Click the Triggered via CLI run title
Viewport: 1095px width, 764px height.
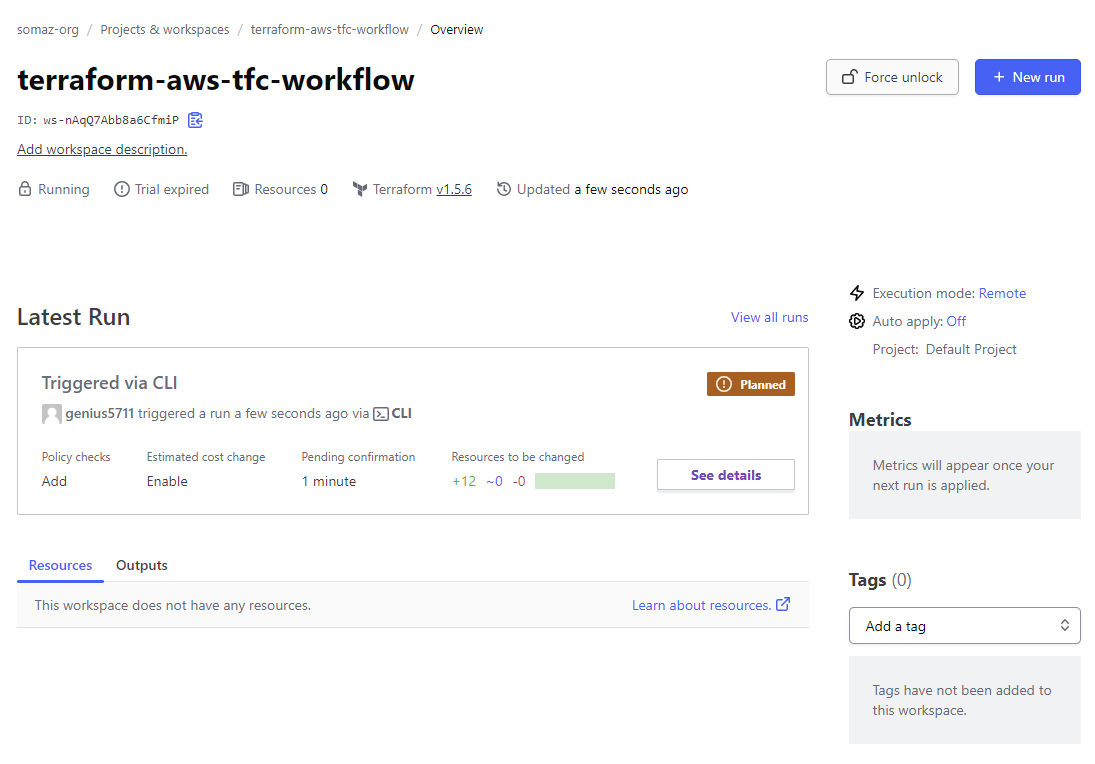click(x=110, y=383)
